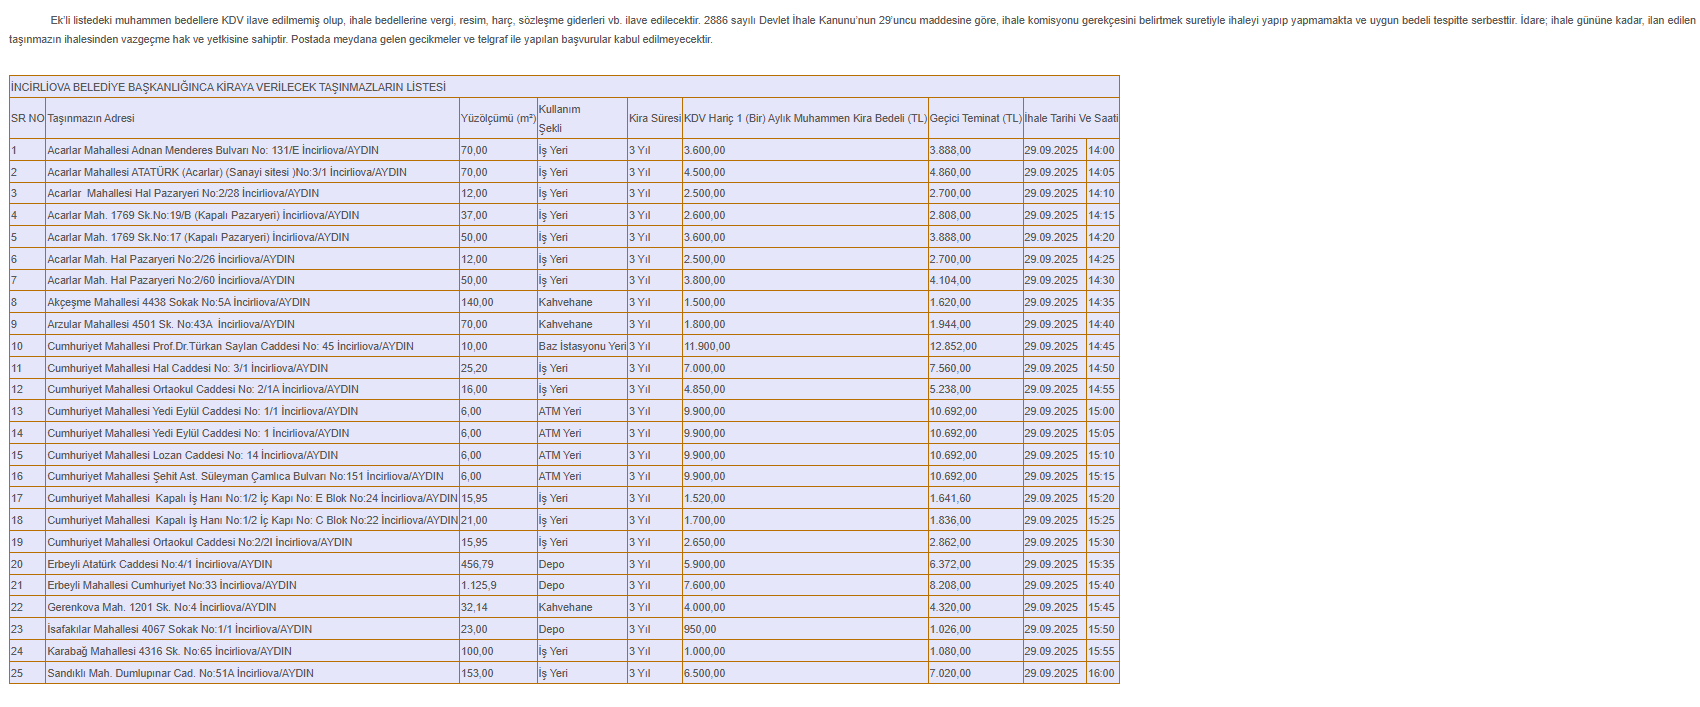The width and height of the screenshot is (1700, 707).
Task: Click the Akçeşme Mahallesi 4438 Sokak address cell
Action: coord(179,302)
